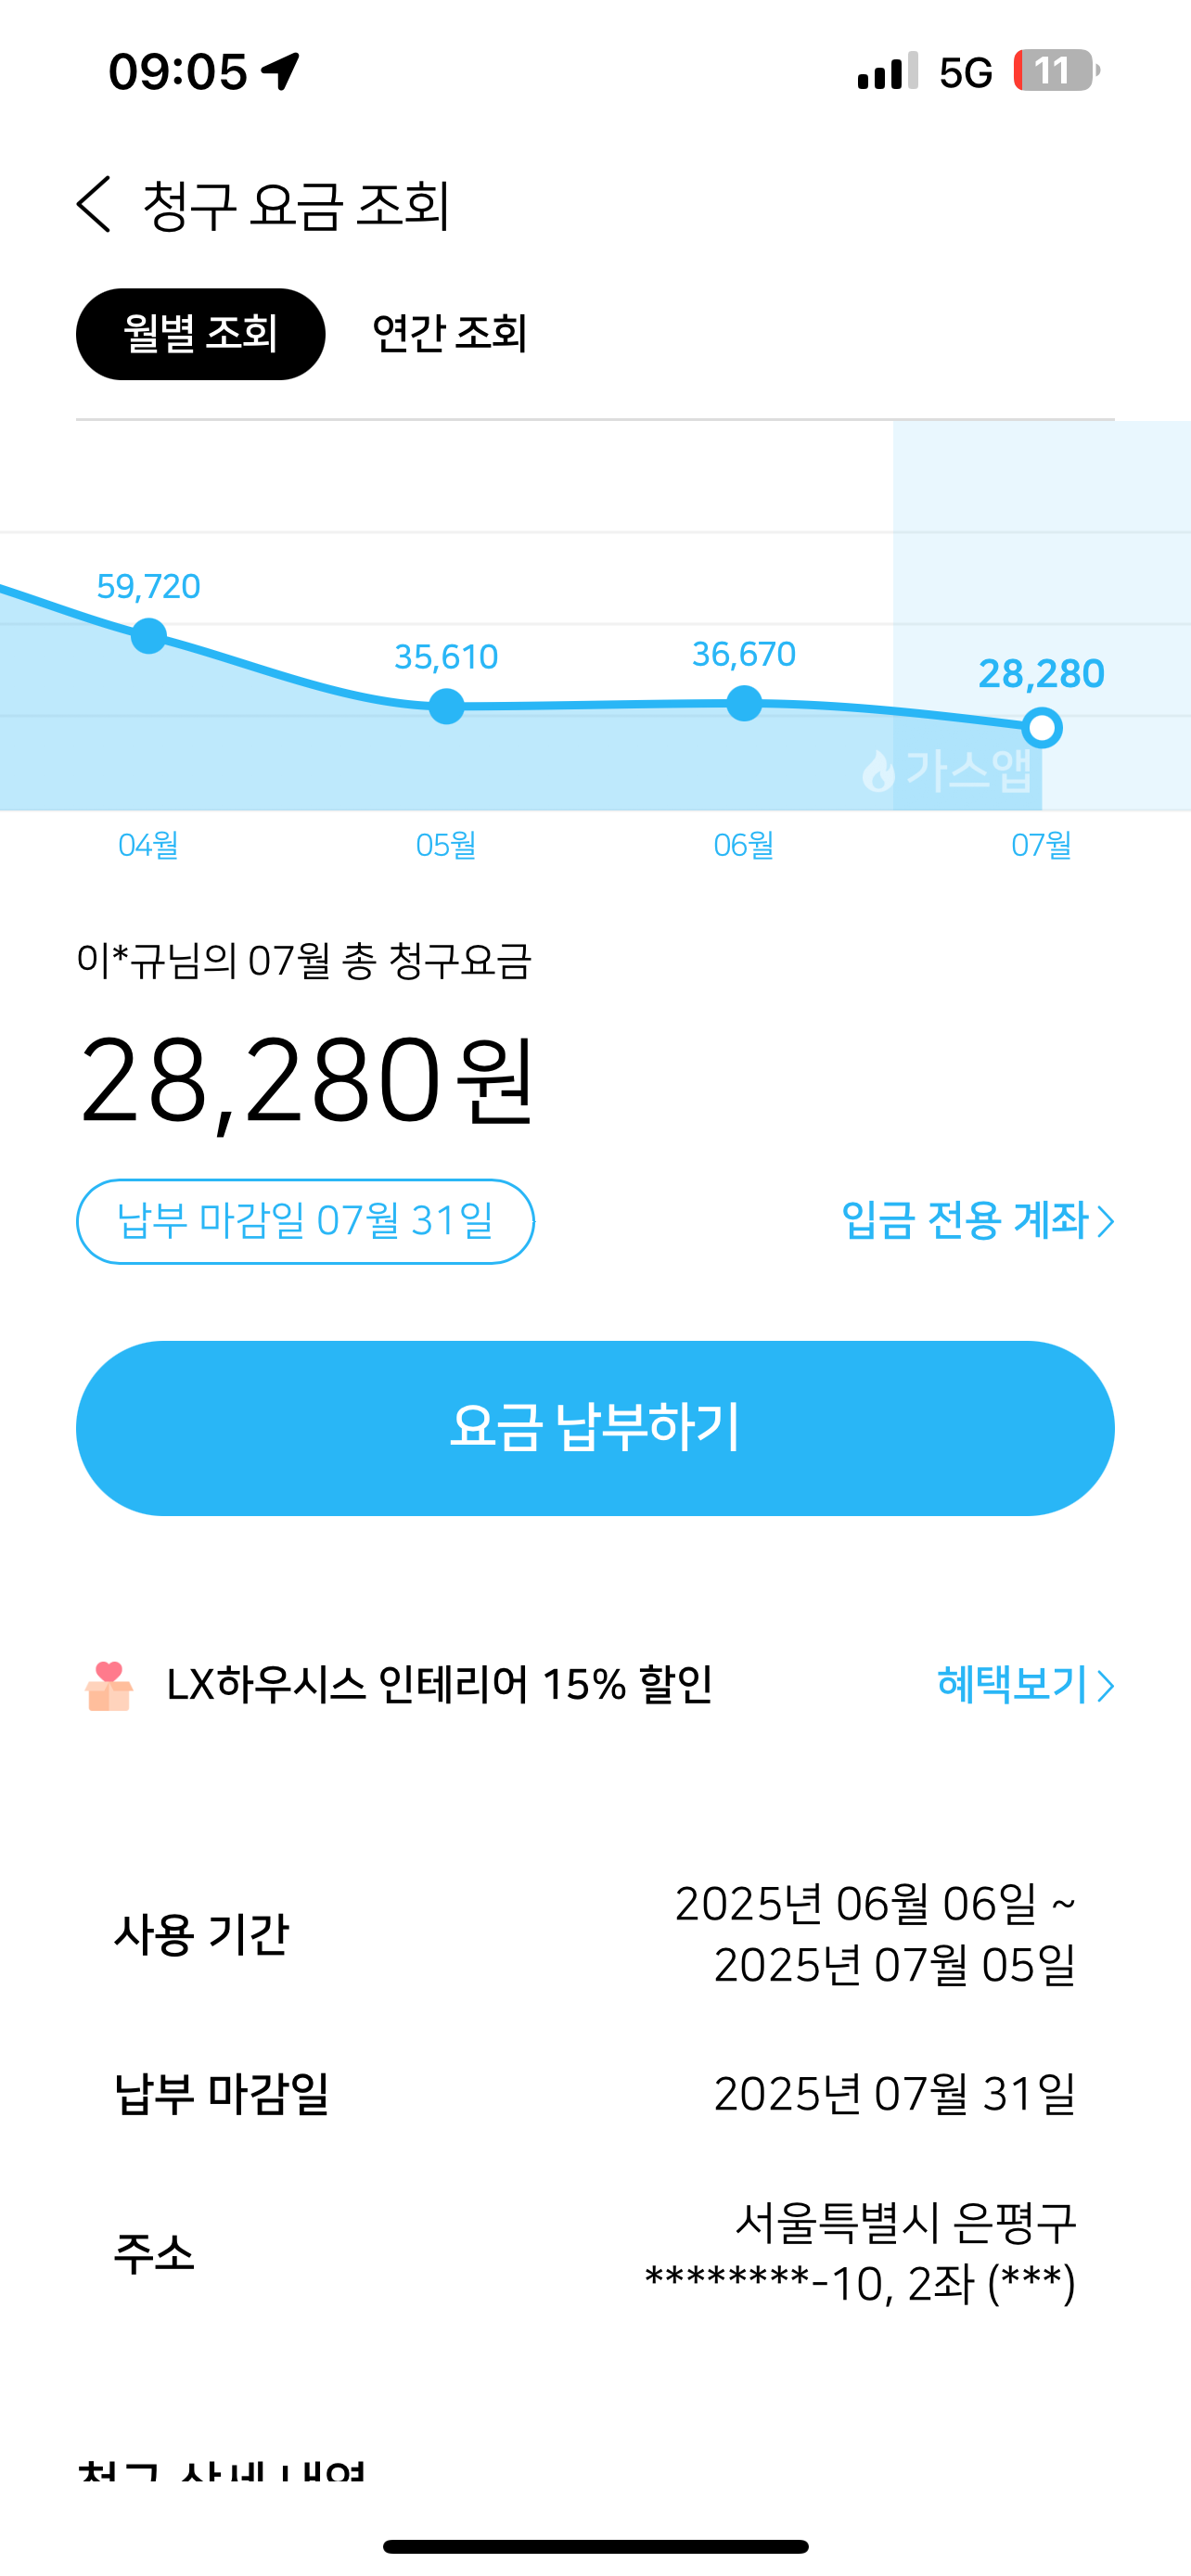This screenshot has width=1191, height=2576.
Task: Tap the location arrow in status bar
Action: 281,71
